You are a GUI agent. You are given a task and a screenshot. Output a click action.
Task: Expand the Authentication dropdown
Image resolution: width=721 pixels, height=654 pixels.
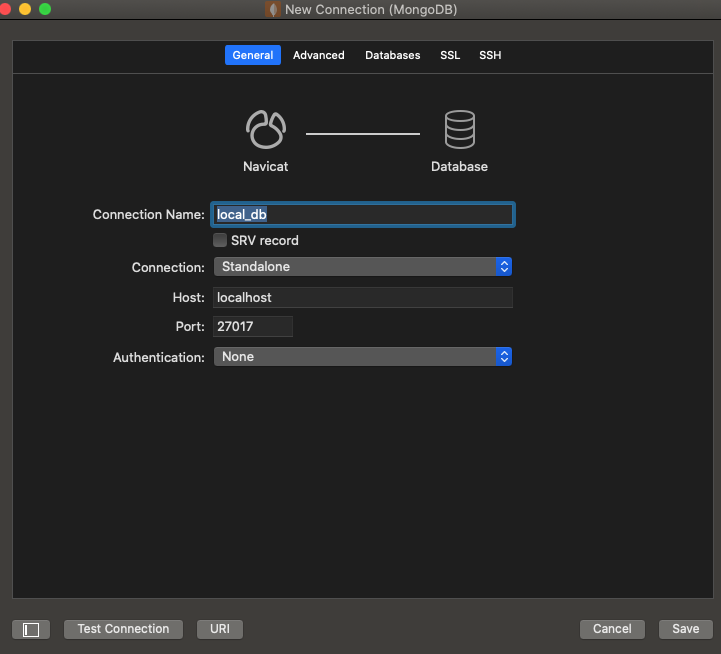point(362,357)
